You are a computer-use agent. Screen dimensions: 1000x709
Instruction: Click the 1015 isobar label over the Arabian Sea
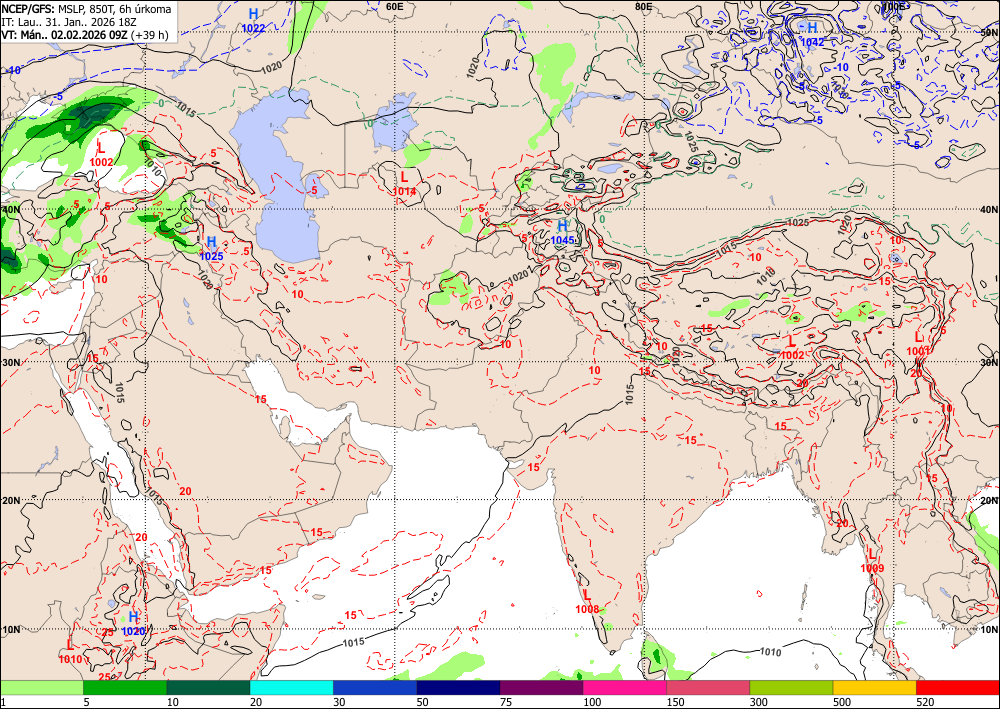[x=353, y=641]
